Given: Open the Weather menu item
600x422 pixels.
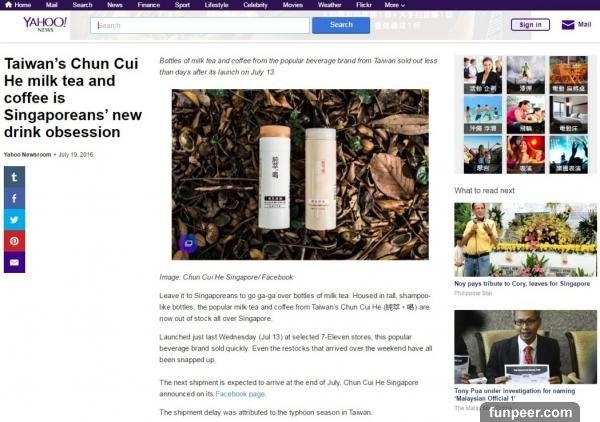Looking at the screenshot, I should (x=329, y=5).
